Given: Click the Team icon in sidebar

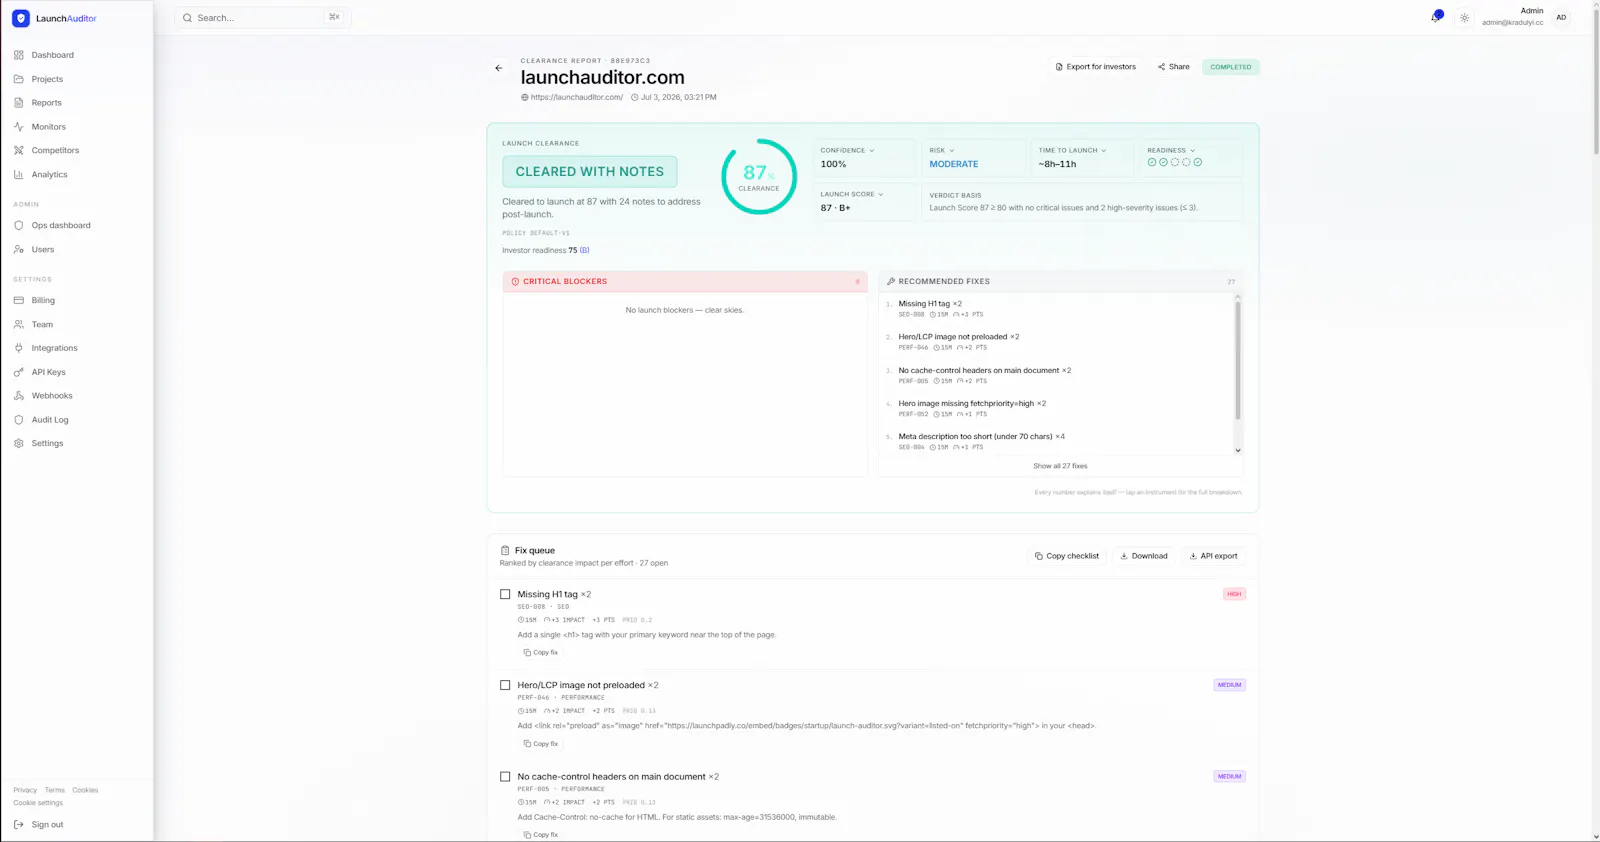Looking at the screenshot, I should pyautogui.click(x=19, y=324).
